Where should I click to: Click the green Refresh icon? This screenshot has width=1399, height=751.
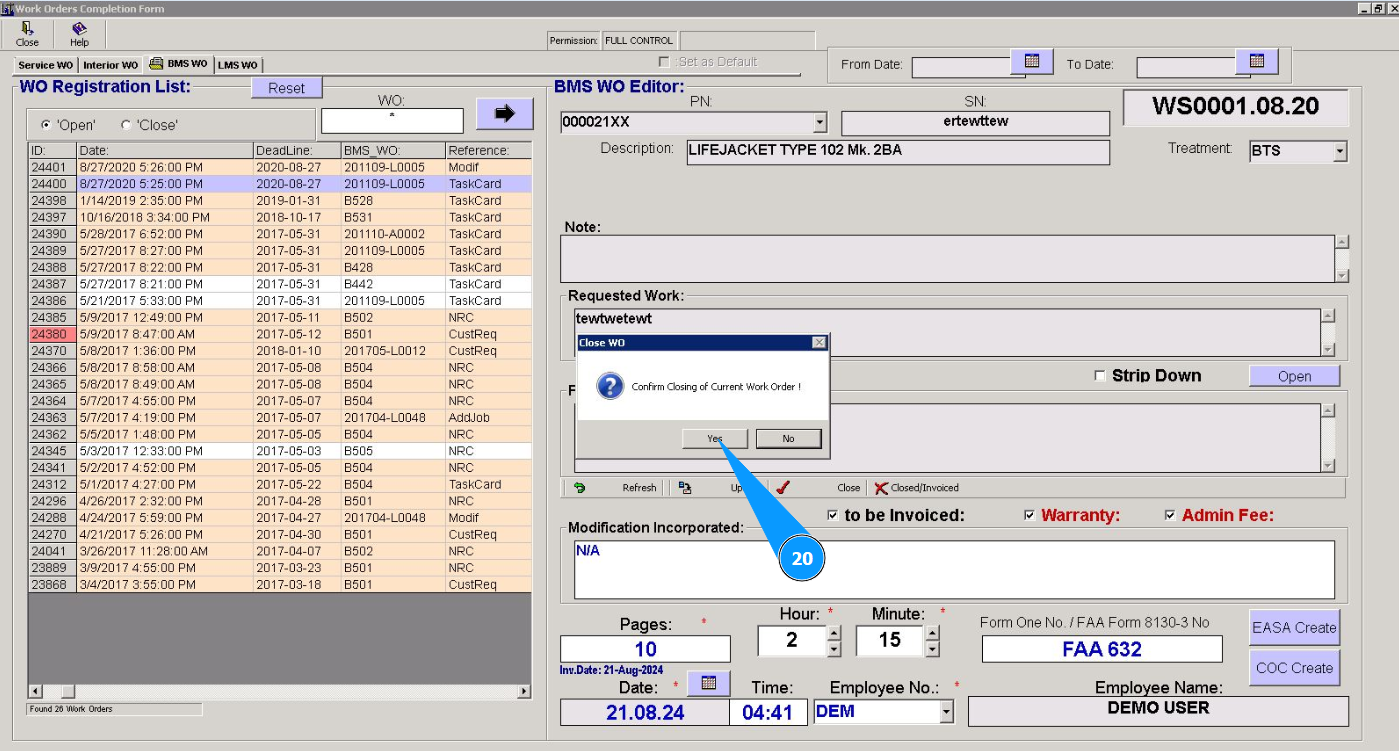[579, 488]
